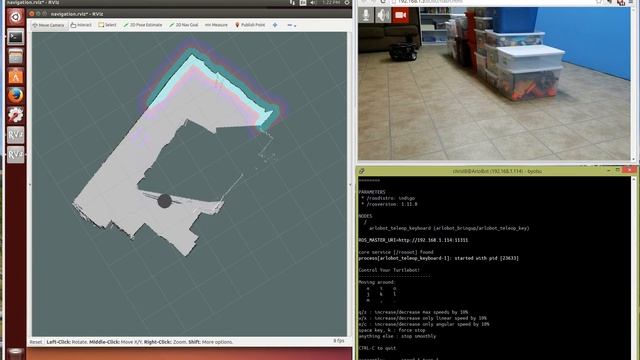Open Ubuntu Software Center in the launcher
640x360 pixels.
pyautogui.click(x=16, y=76)
